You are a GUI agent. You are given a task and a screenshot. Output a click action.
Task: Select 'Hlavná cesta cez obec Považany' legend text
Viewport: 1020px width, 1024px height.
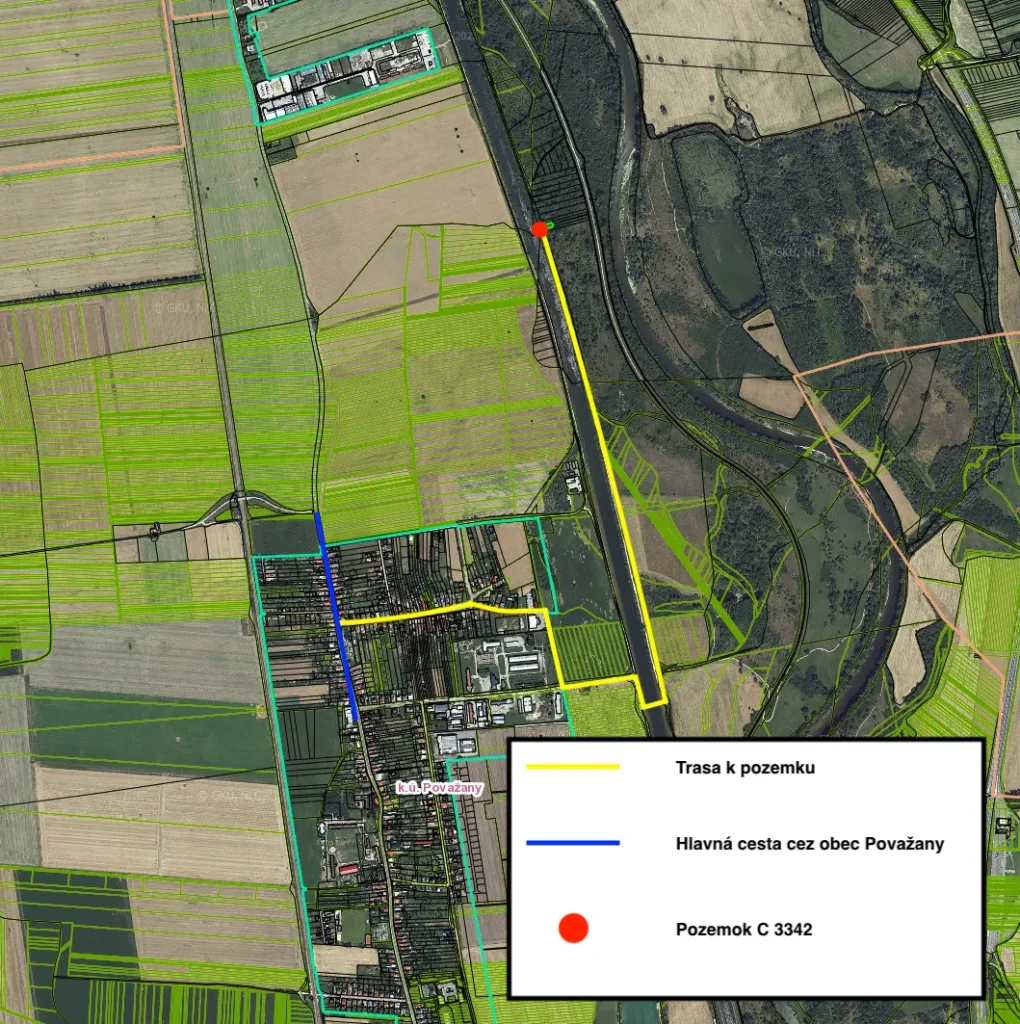tap(809, 844)
